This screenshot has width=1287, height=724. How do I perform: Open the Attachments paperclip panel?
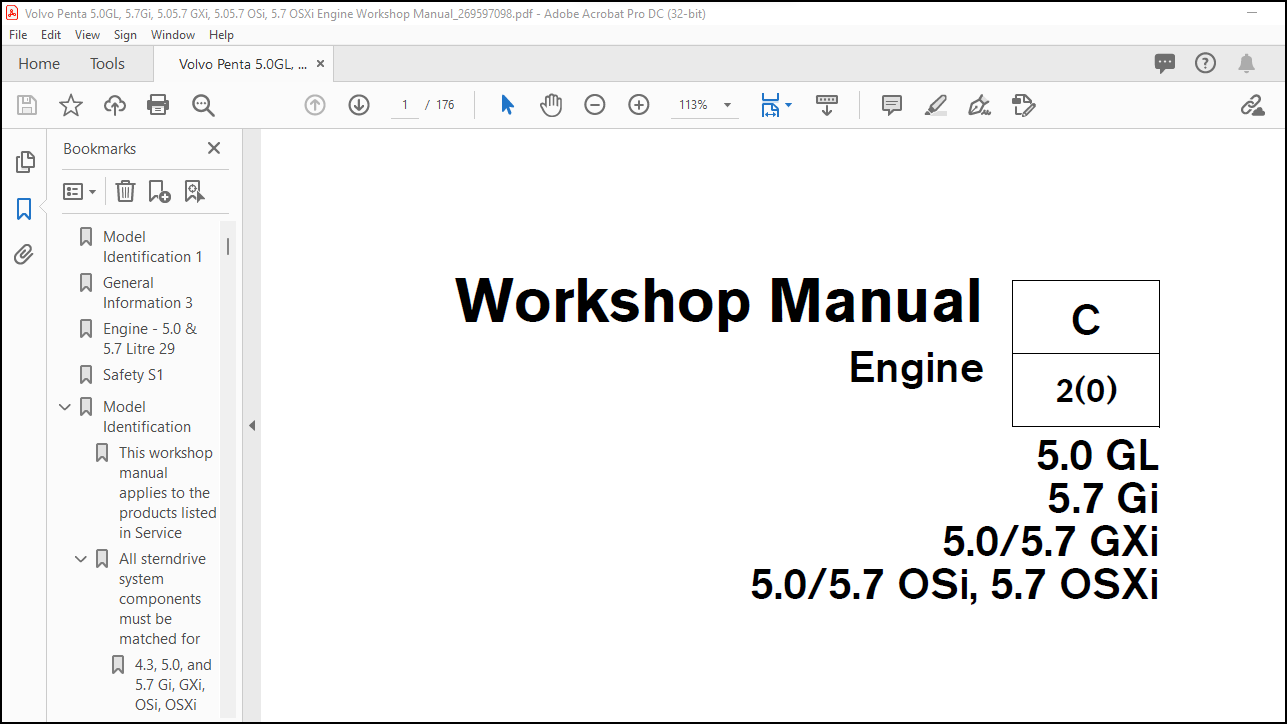click(24, 255)
